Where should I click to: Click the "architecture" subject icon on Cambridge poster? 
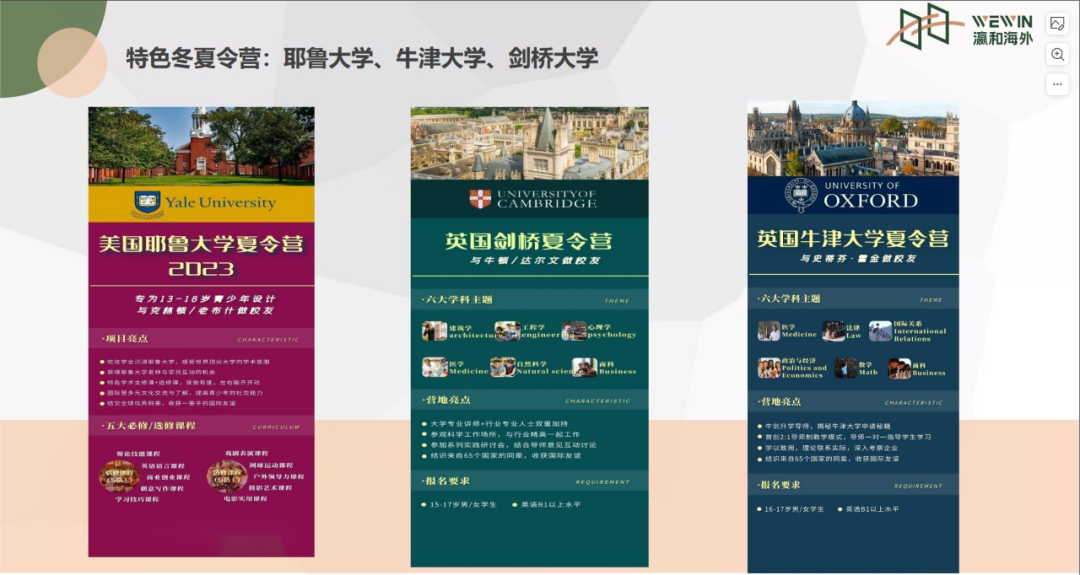pos(435,331)
